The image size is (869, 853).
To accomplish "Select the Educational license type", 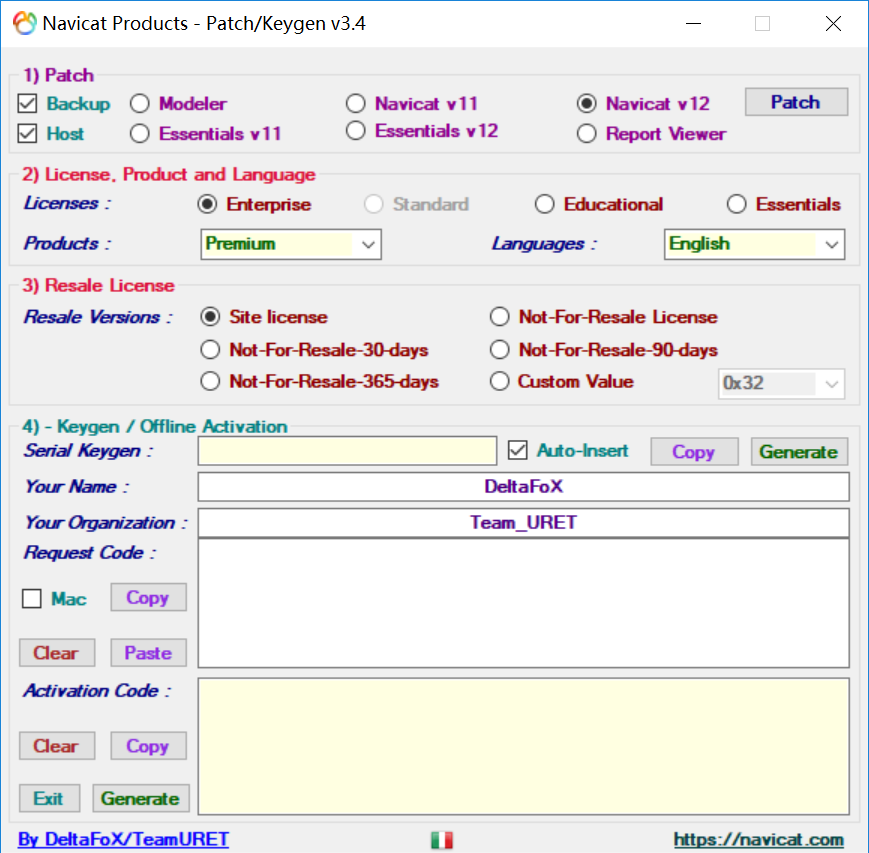I will 544,204.
